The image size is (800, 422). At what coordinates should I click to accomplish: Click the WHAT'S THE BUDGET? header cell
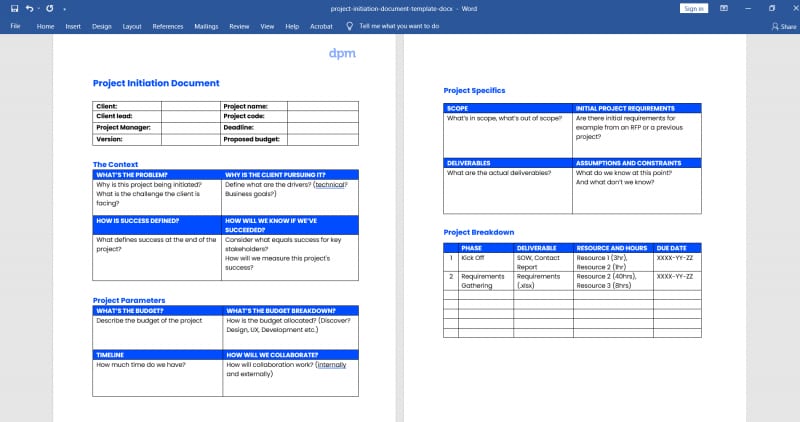pos(157,311)
